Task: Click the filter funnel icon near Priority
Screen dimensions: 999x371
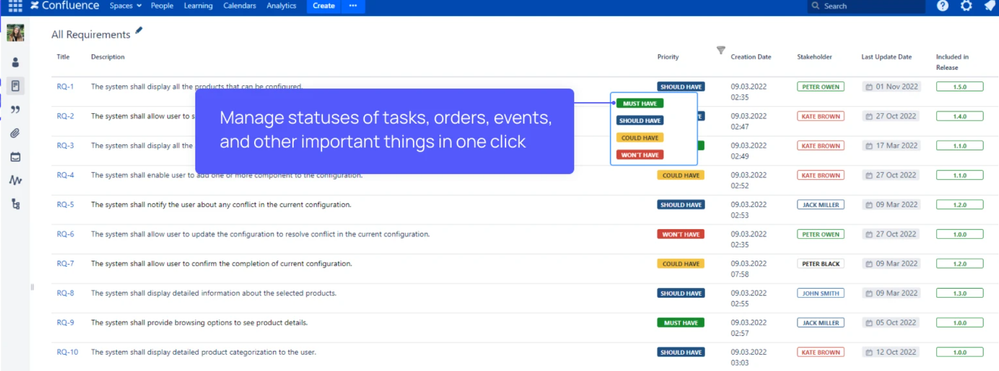Action: tap(721, 50)
